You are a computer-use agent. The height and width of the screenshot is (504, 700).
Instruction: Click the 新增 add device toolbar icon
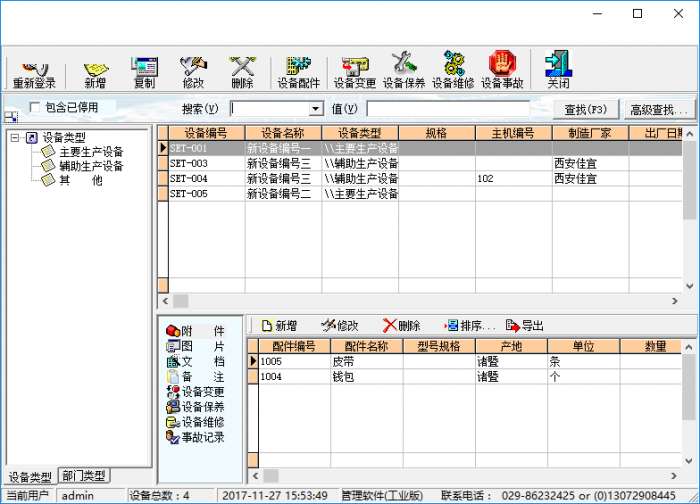[95, 70]
